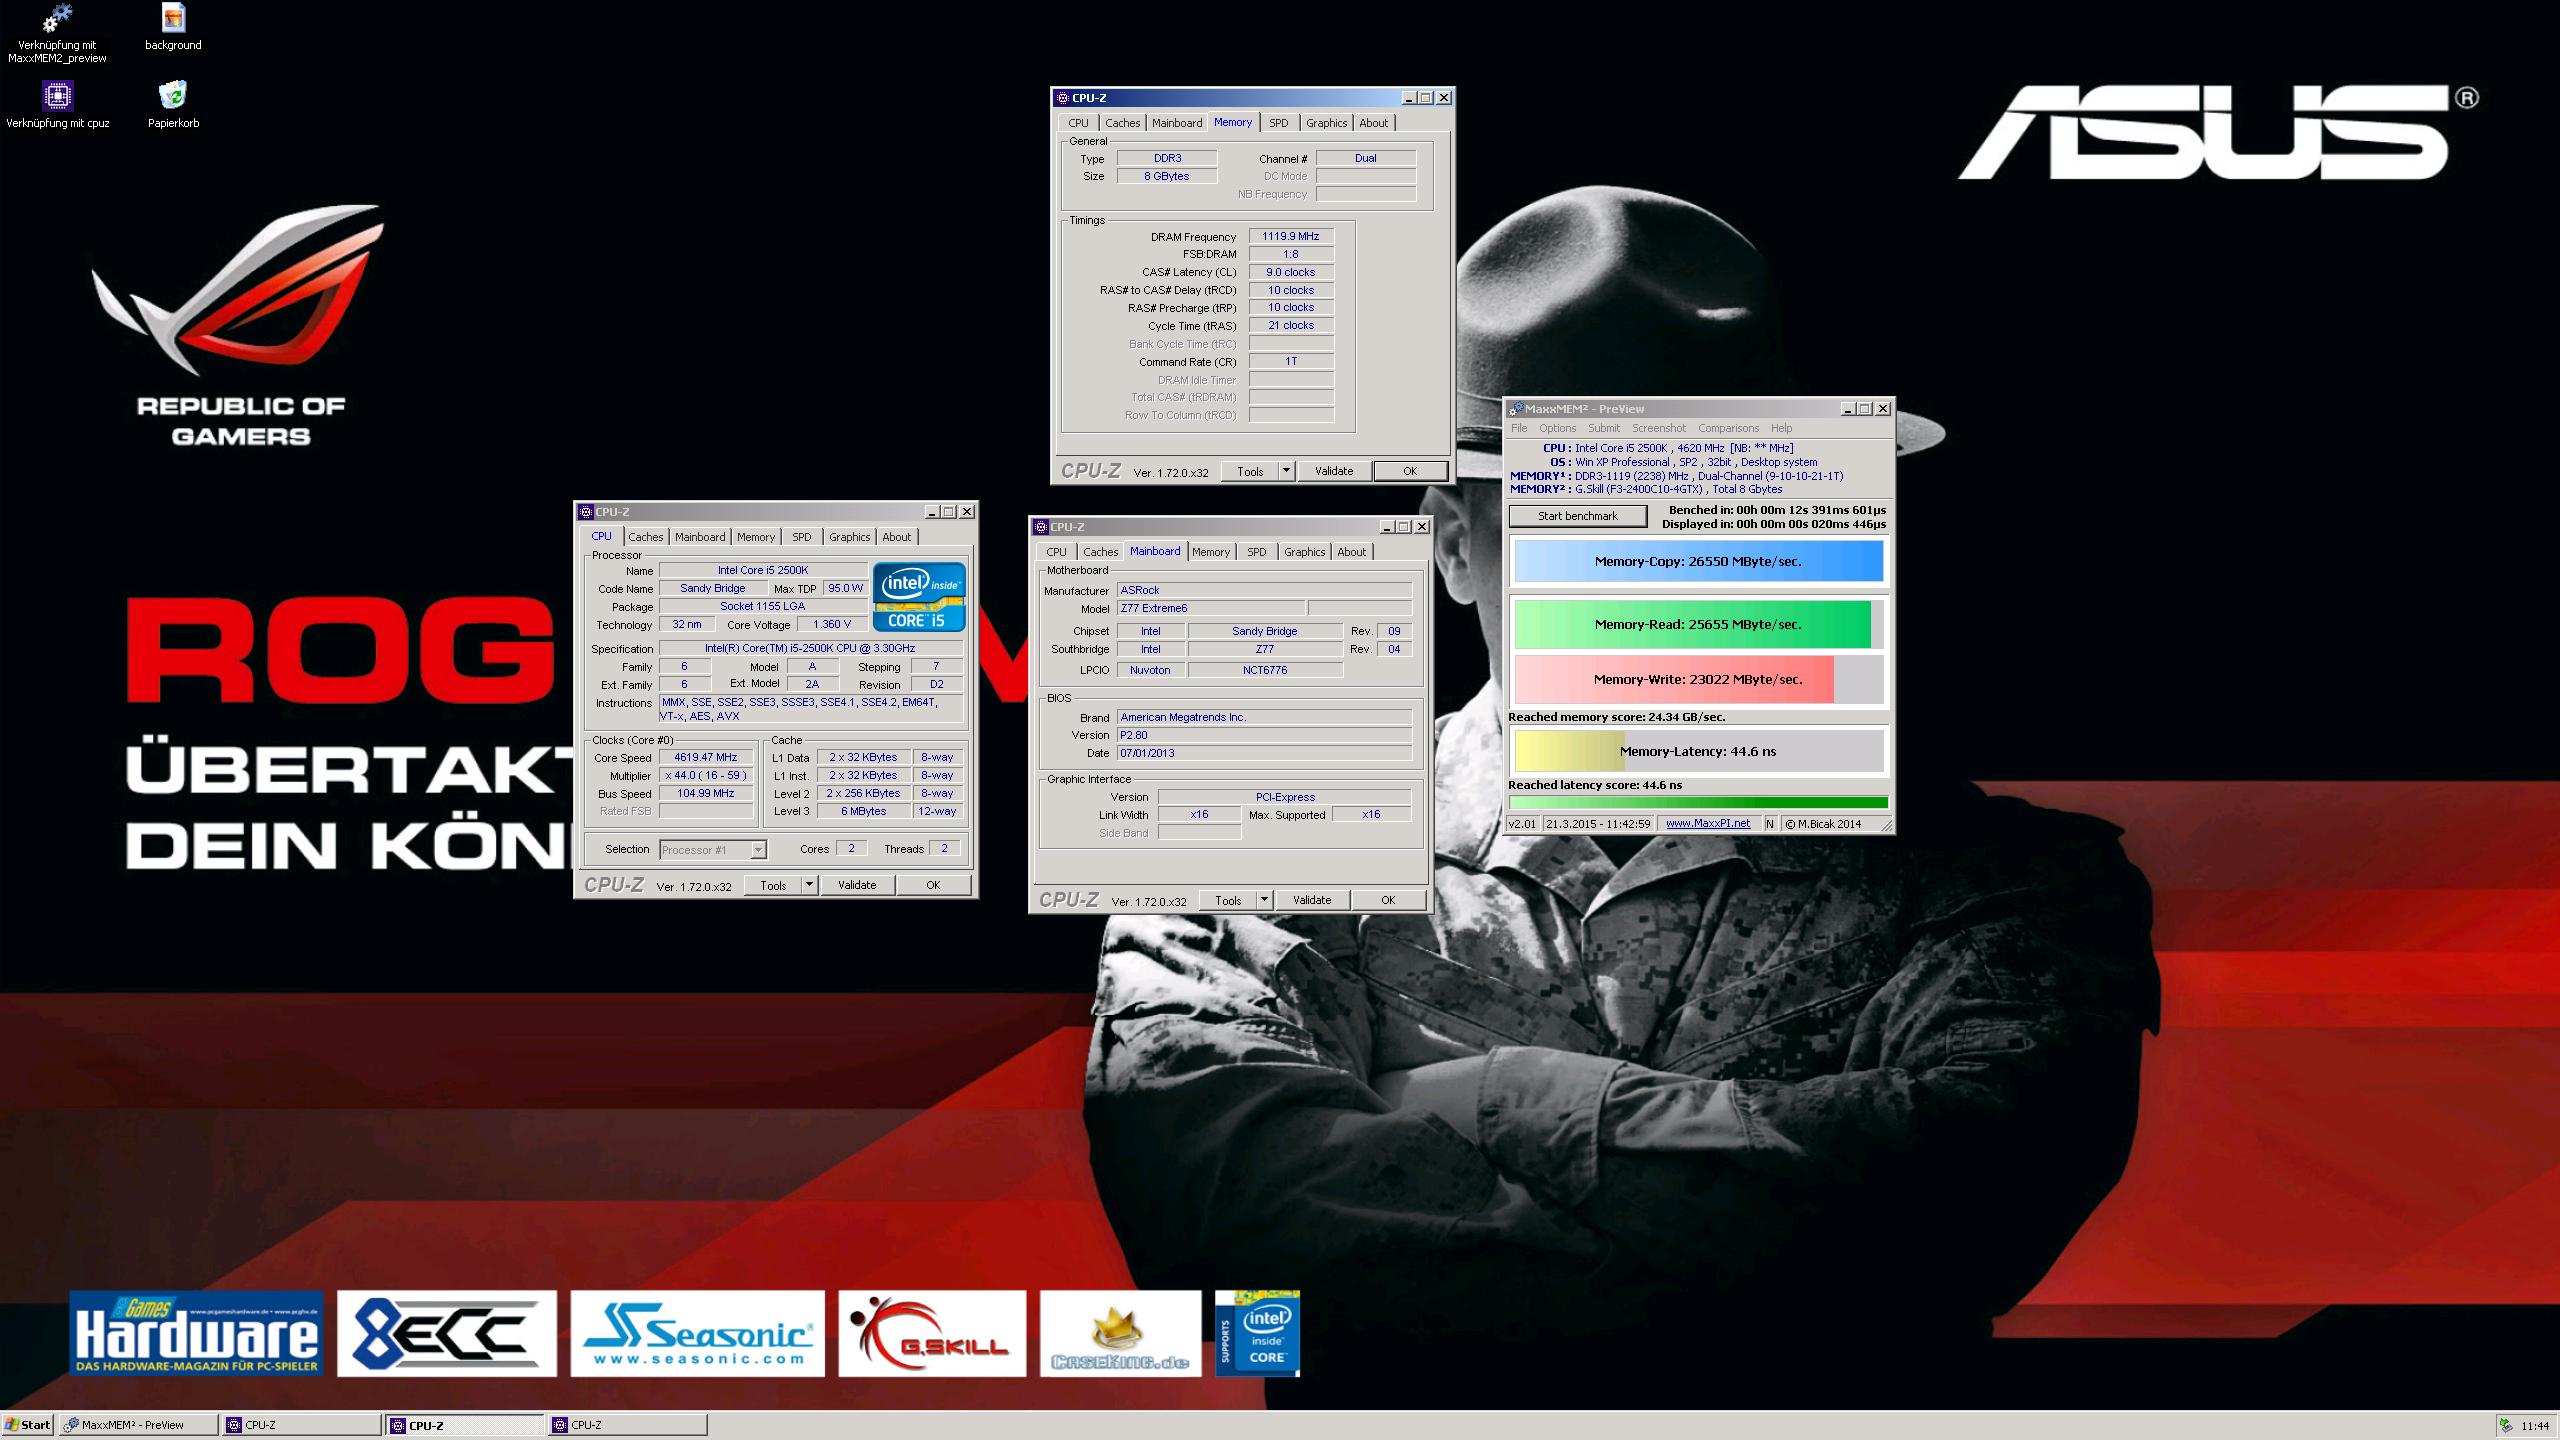Select the cpuz shortcut icon on the desktop
This screenshot has width=2560, height=1440.
click(58, 96)
